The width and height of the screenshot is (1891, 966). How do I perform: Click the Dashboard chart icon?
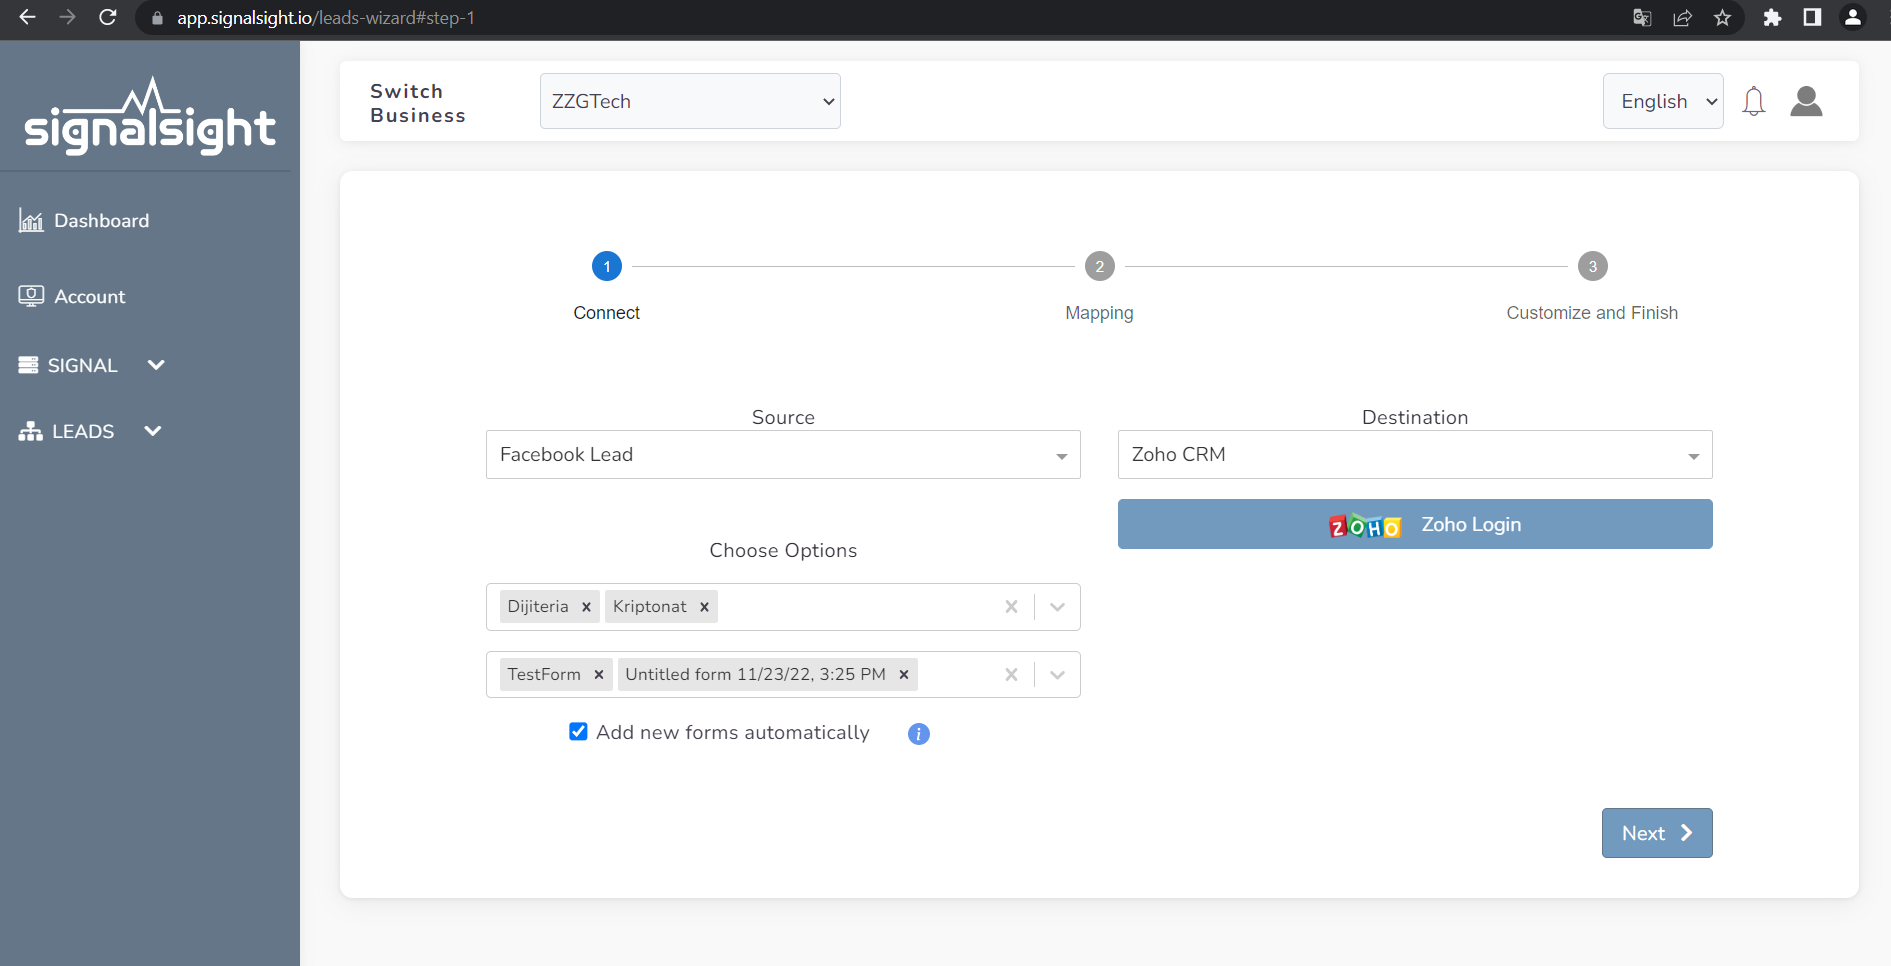(31, 221)
